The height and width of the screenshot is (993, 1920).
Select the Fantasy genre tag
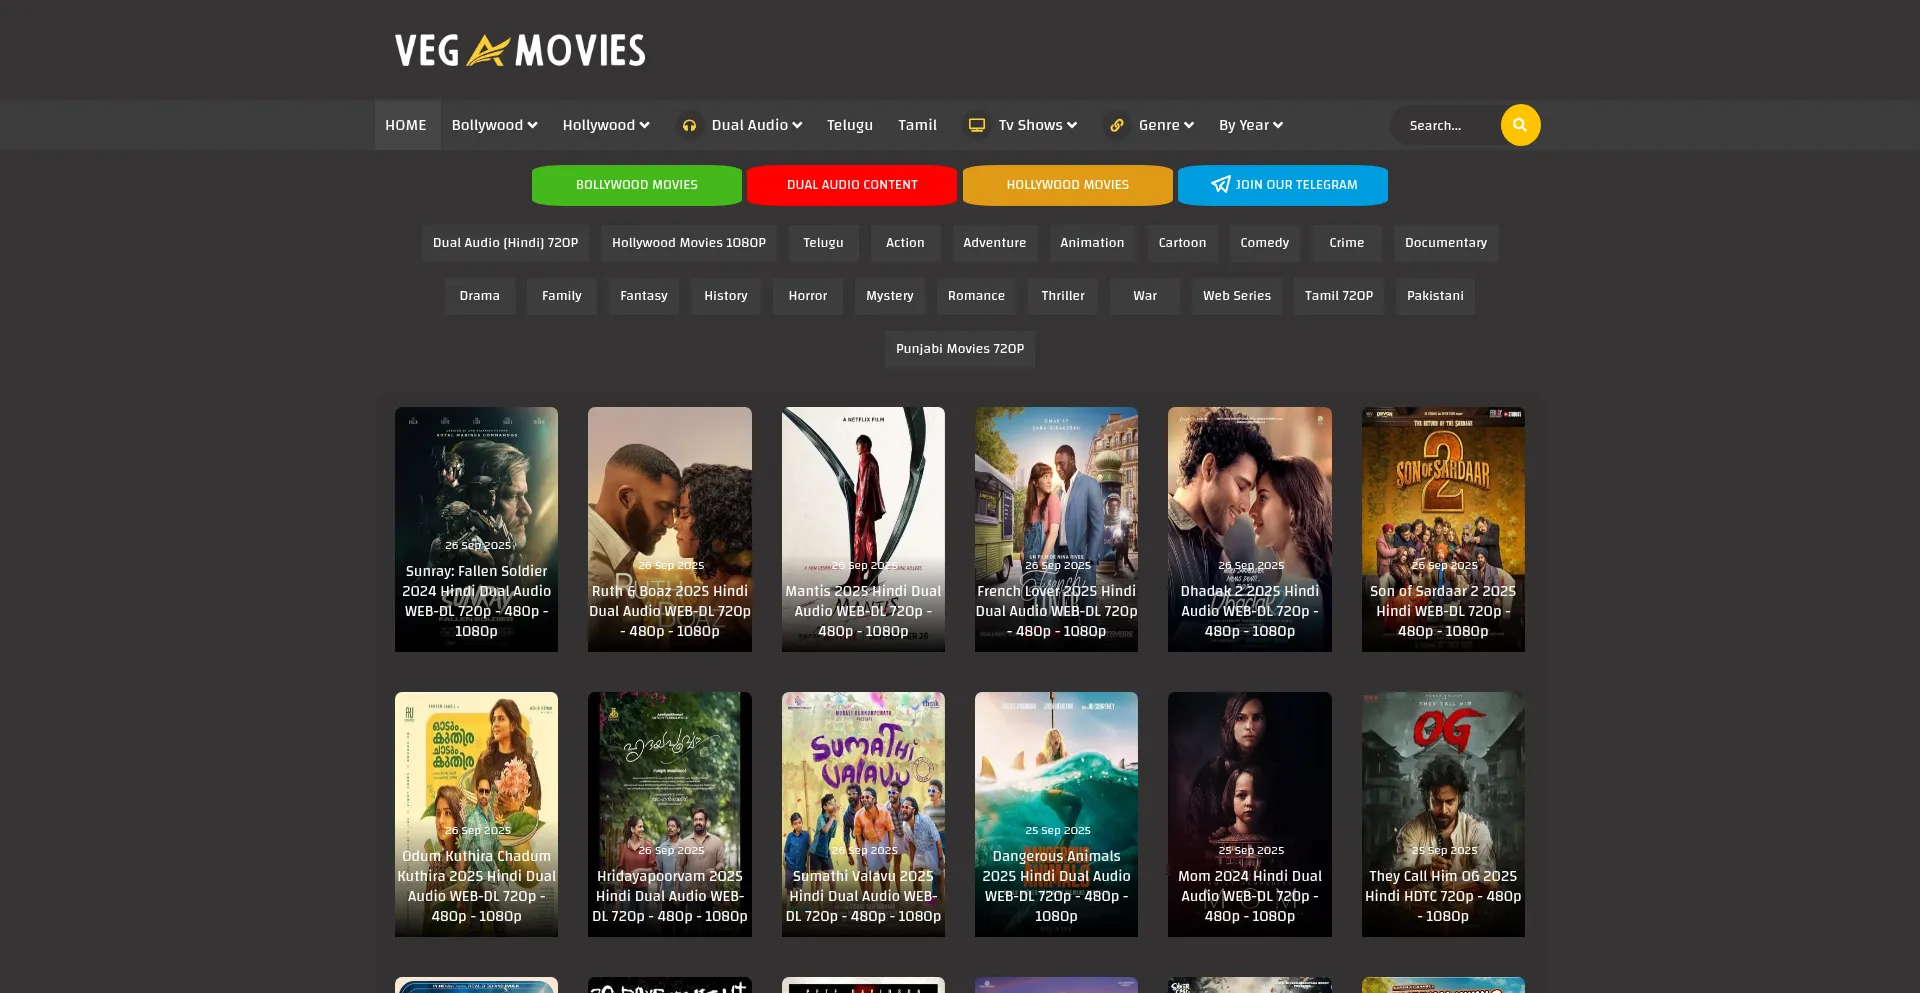644,296
